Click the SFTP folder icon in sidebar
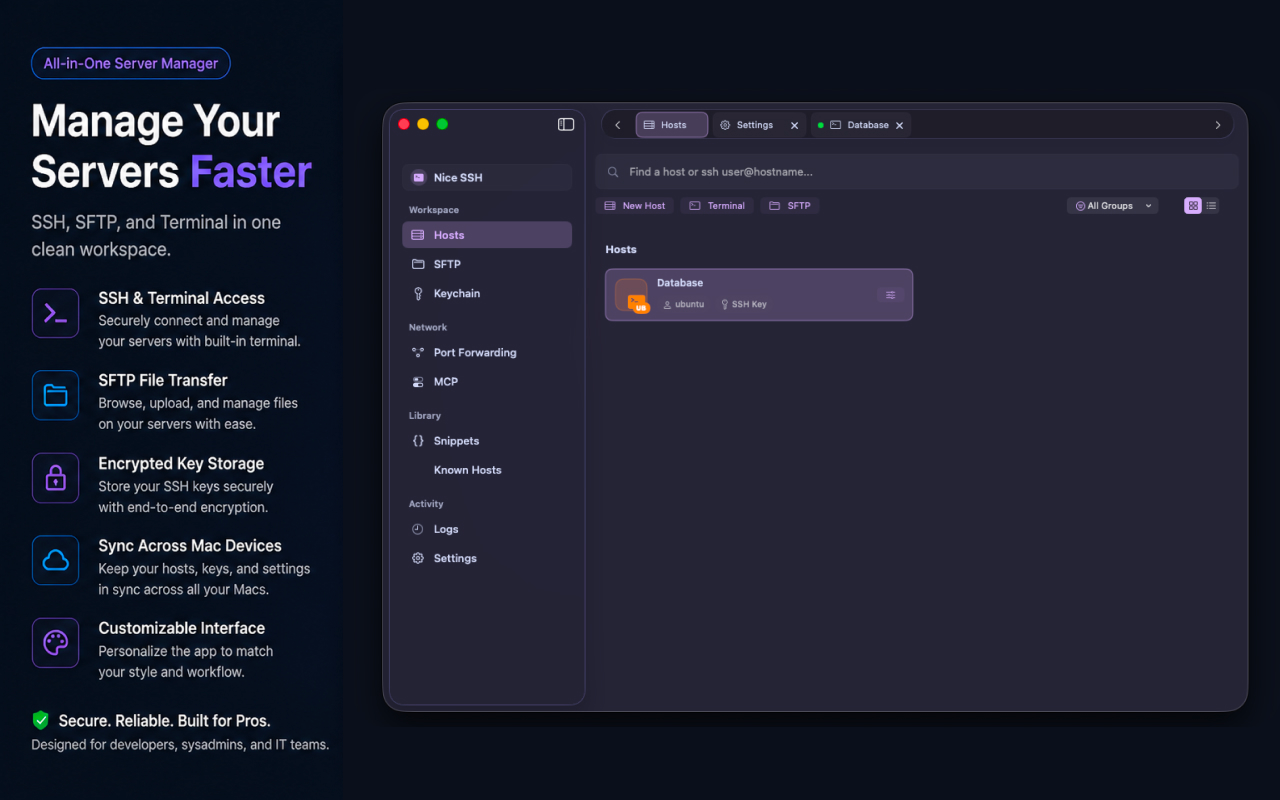The image size is (1280, 800). pyautogui.click(x=418, y=264)
